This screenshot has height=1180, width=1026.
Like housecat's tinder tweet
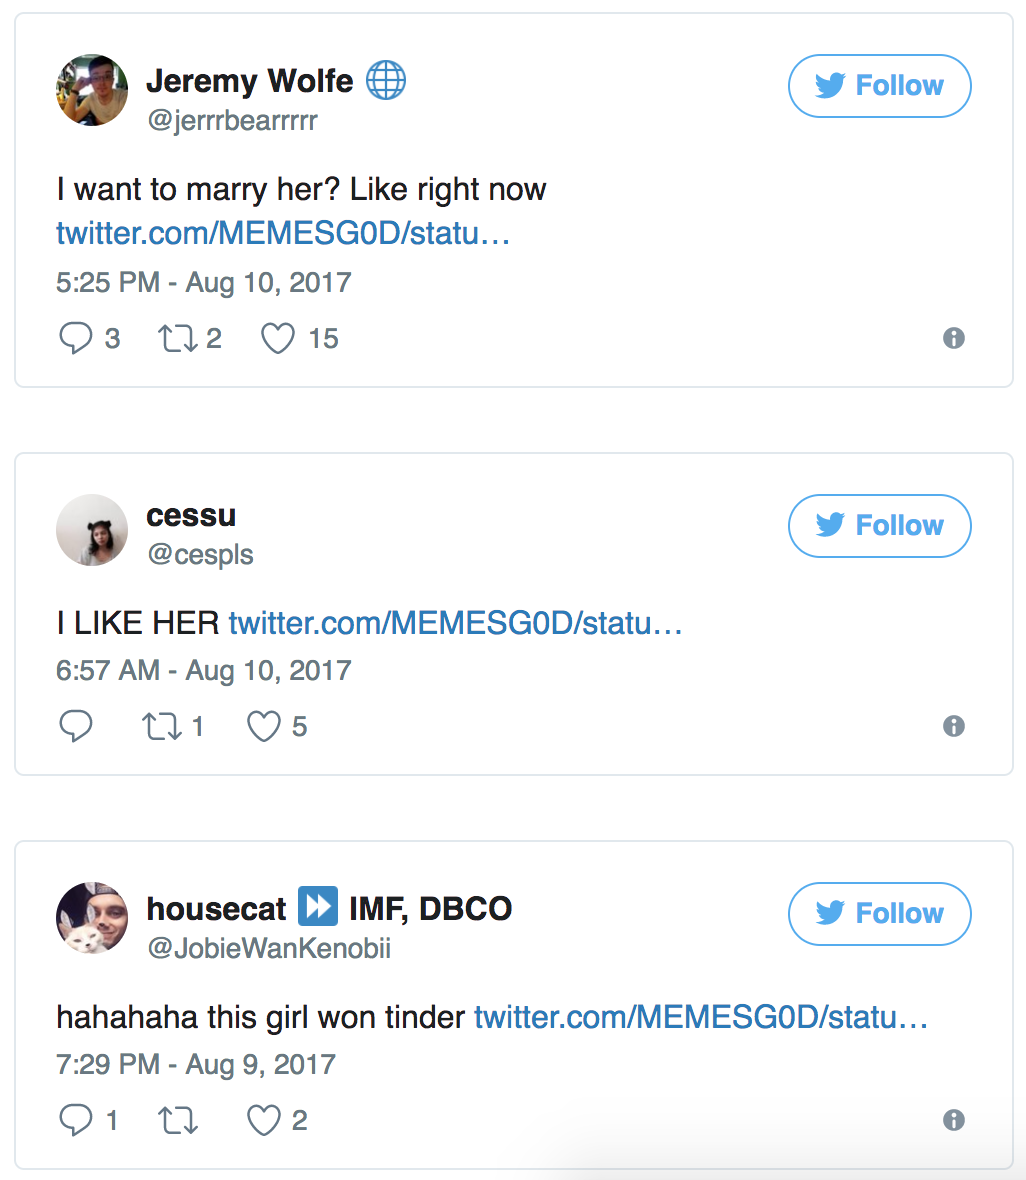(264, 1121)
